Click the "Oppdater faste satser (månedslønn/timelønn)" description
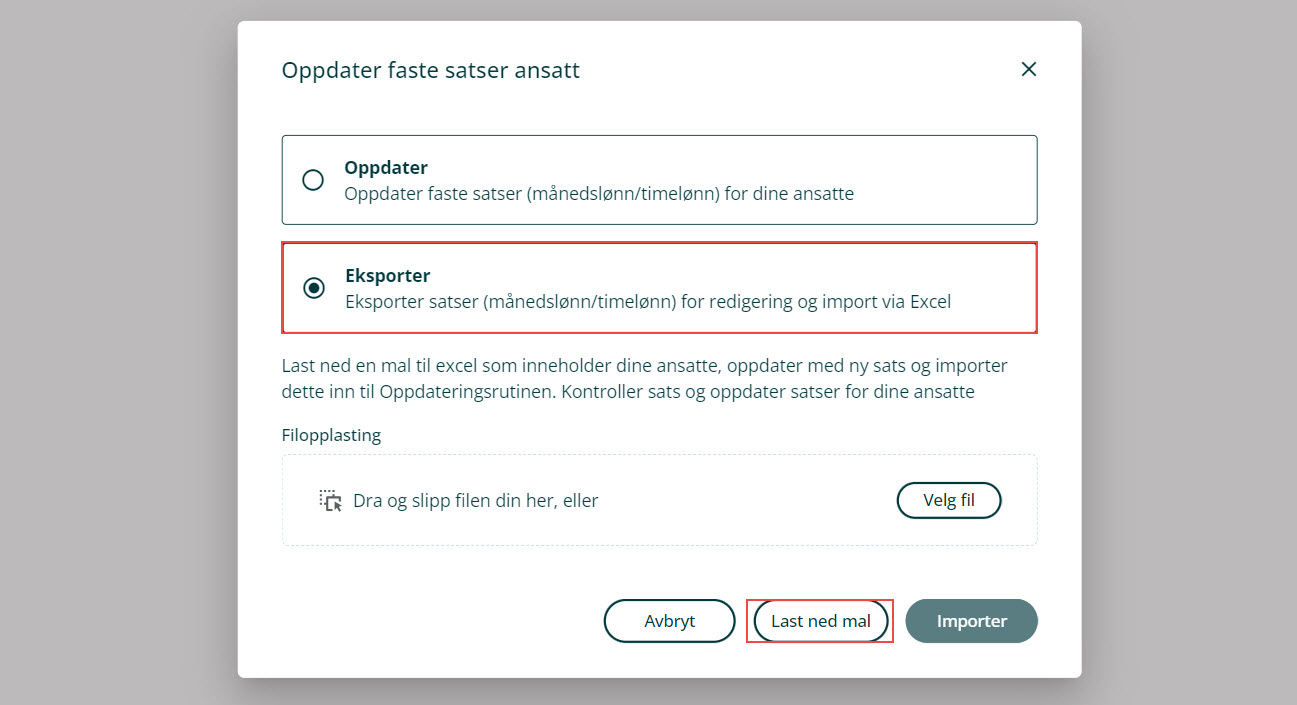This screenshot has height=705, width=1297. (598, 194)
